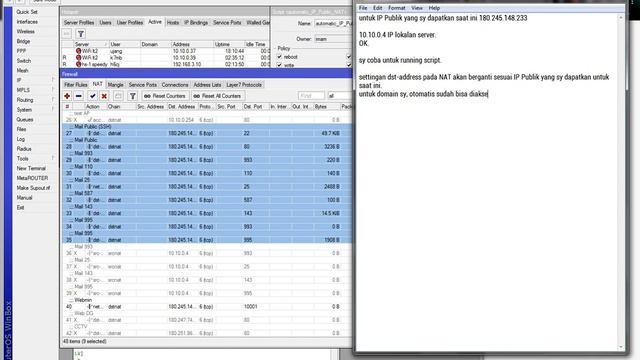Add a new NAT rule with plus icon
The width and height of the screenshot is (640, 360).
[67, 96]
